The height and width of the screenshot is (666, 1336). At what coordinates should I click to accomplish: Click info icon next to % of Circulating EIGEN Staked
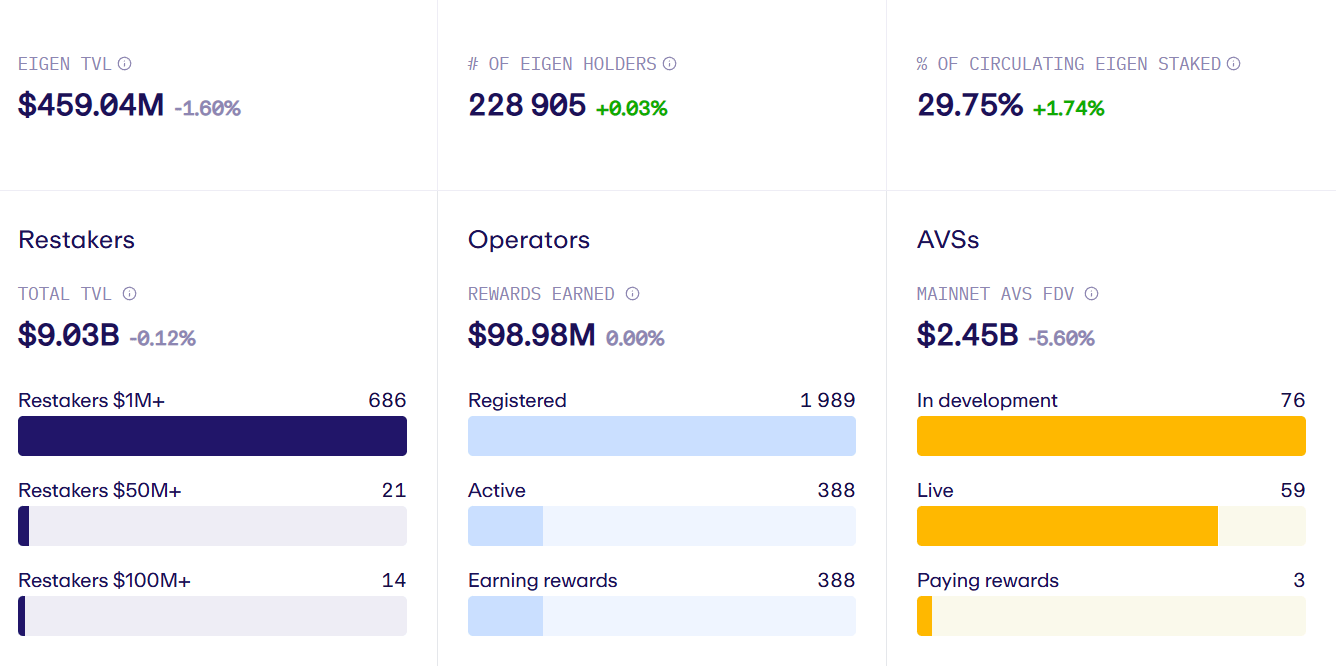(x=1234, y=64)
